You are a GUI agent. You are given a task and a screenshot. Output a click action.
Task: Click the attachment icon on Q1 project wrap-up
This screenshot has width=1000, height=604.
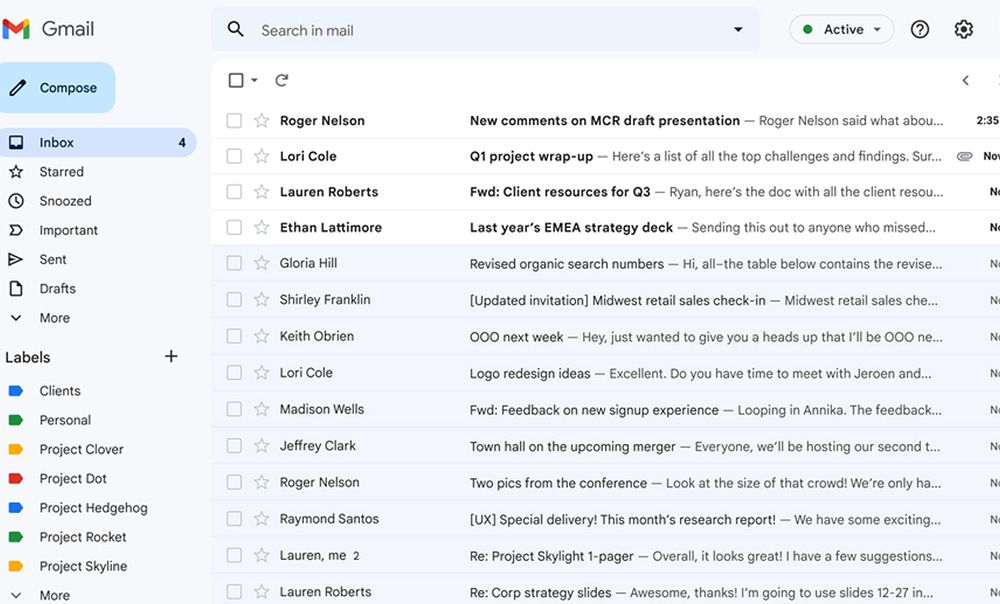point(963,156)
